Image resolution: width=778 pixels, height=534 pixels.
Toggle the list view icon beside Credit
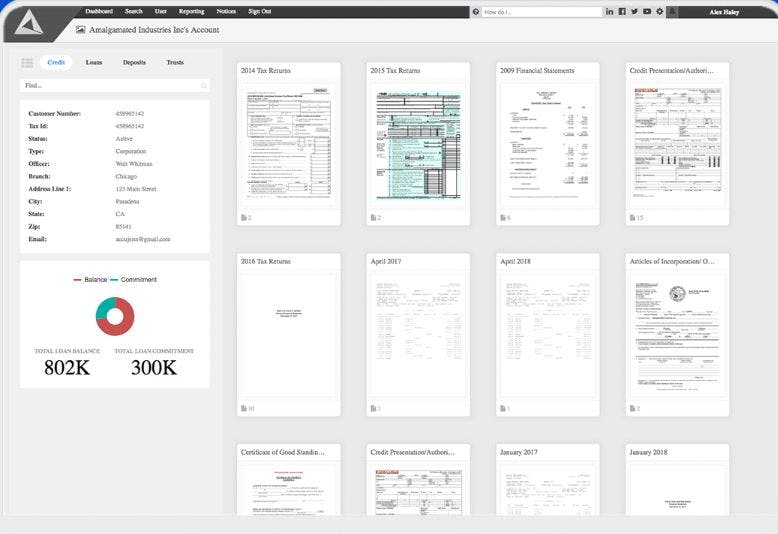coord(27,63)
